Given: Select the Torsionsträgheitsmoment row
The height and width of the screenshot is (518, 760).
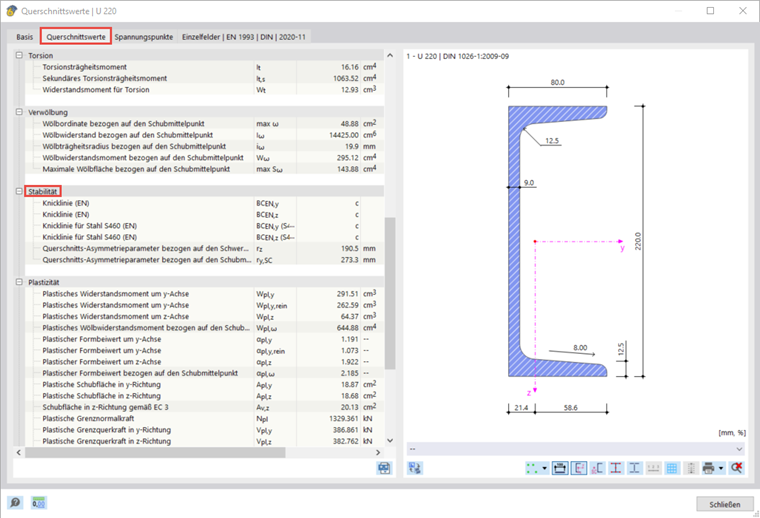Looking at the screenshot, I should pyautogui.click(x=205, y=67).
